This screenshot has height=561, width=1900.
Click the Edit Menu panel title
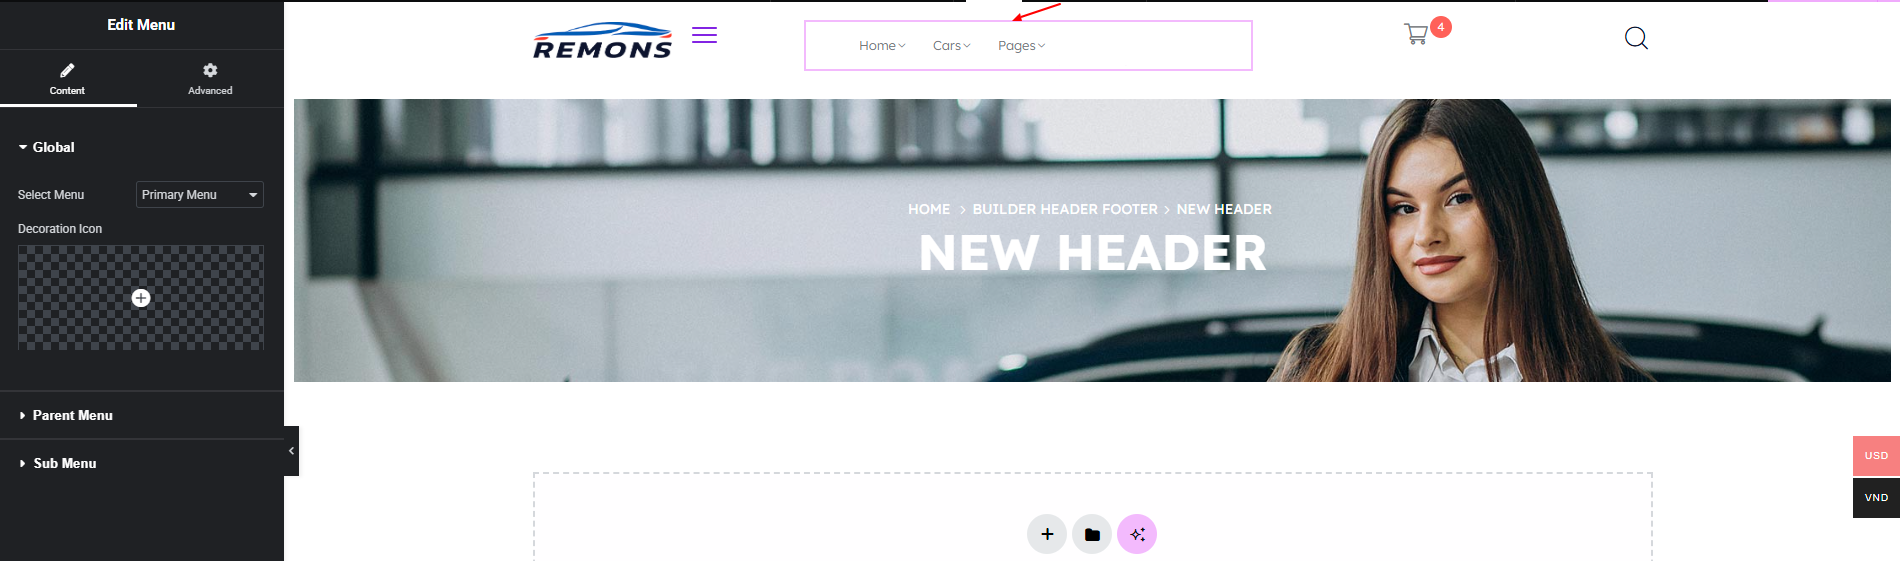[141, 25]
